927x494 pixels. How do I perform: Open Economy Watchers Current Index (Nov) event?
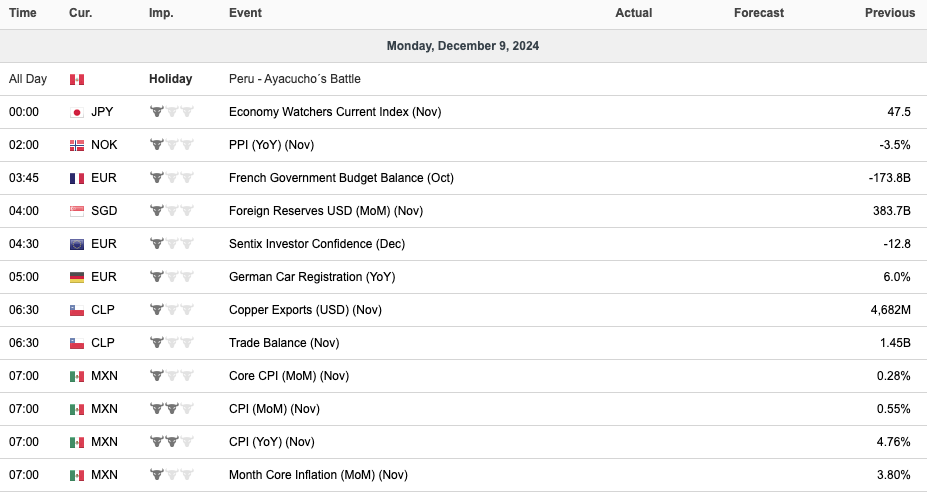[x=334, y=112]
